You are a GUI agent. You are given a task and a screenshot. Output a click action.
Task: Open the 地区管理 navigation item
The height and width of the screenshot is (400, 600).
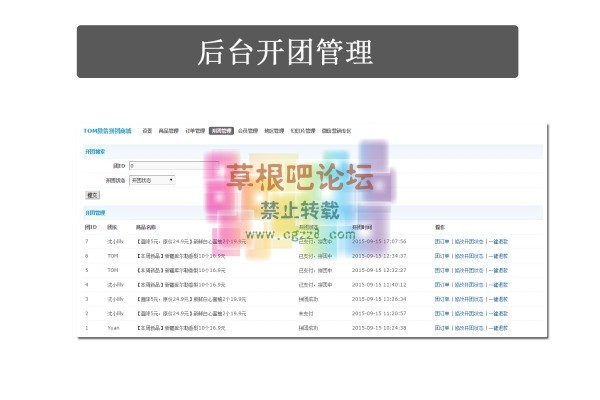[x=274, y=131]
